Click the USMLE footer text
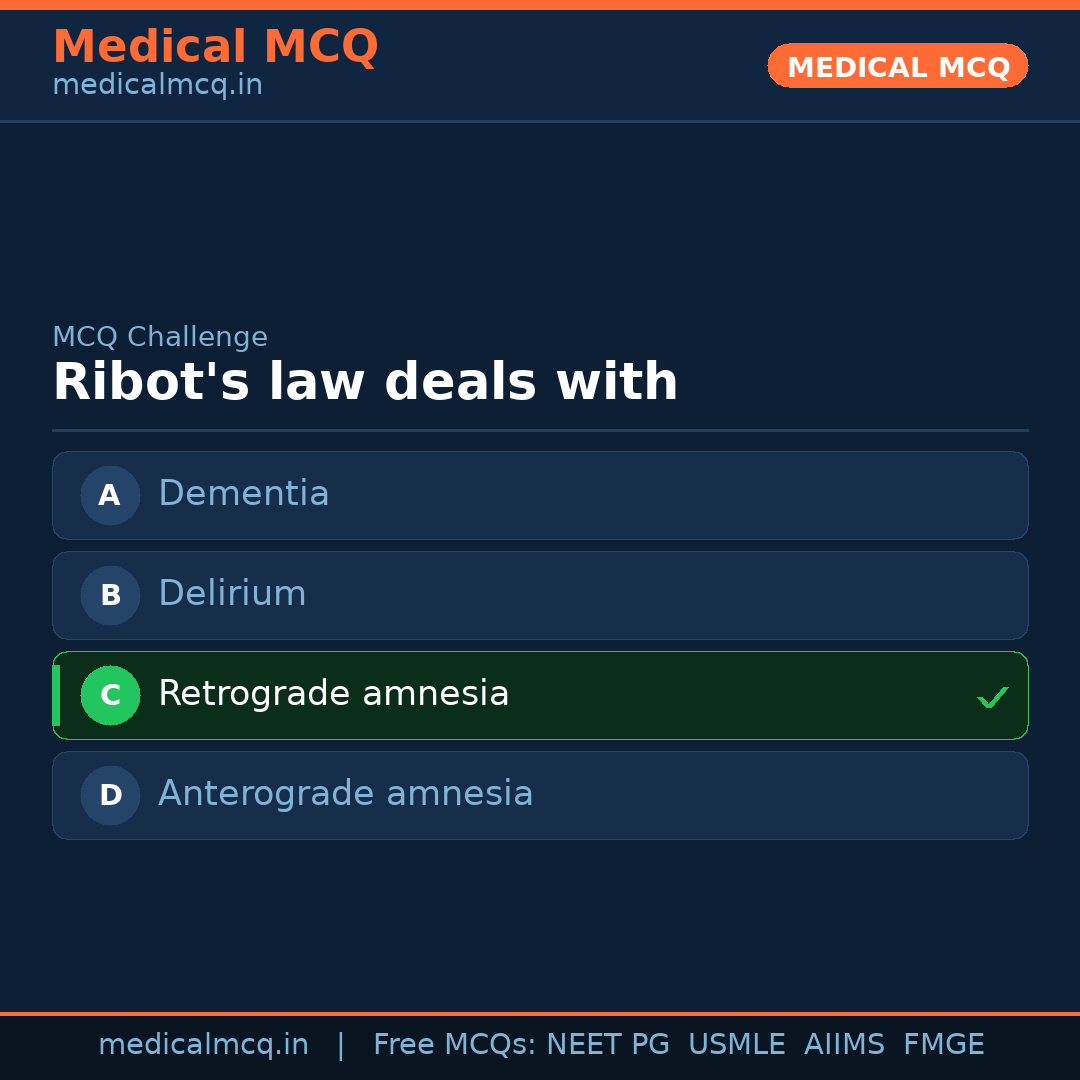 click(x=736, y=1045)
